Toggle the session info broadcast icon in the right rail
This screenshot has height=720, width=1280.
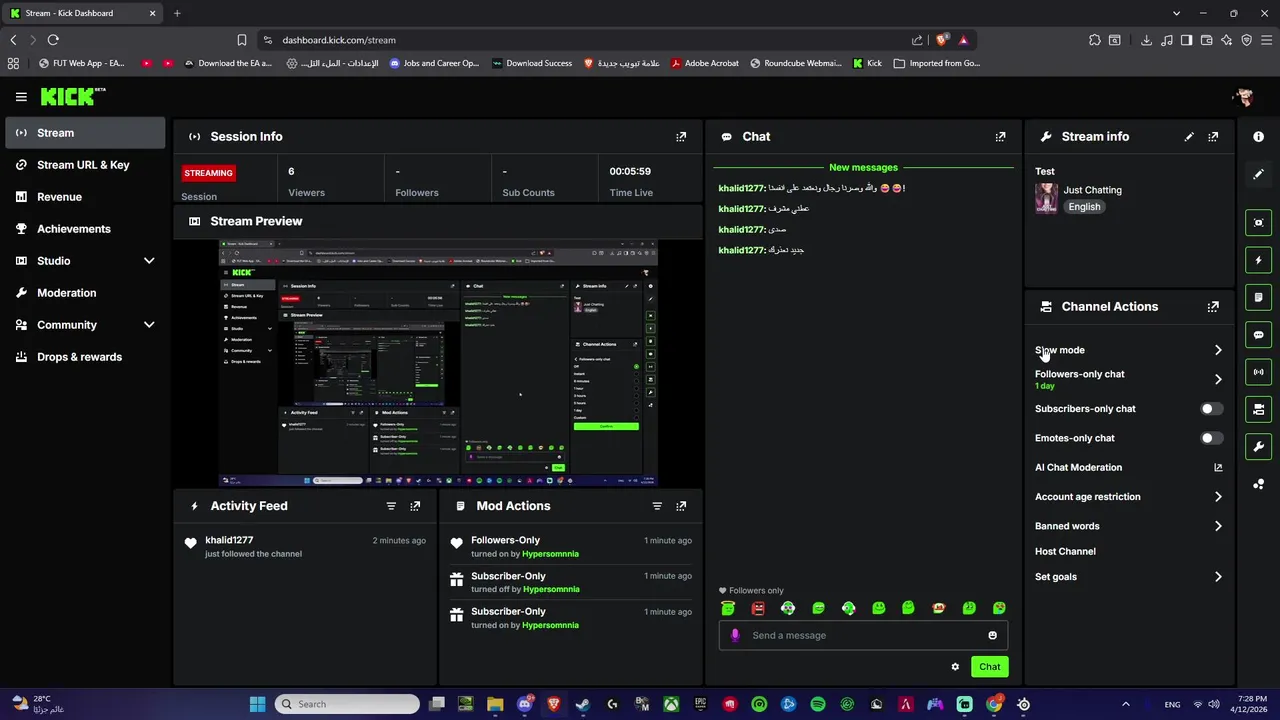pos(1258,372)
